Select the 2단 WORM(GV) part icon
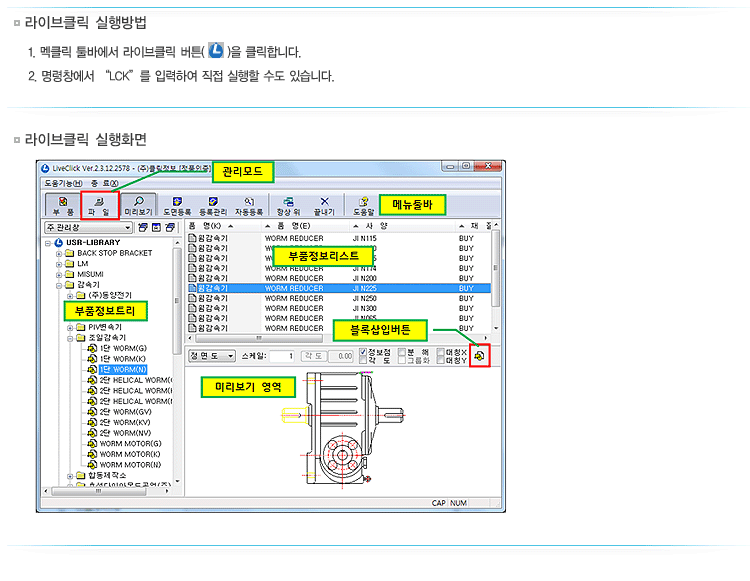The width and height of the screenshot is (750, 581). pos(92,412)
